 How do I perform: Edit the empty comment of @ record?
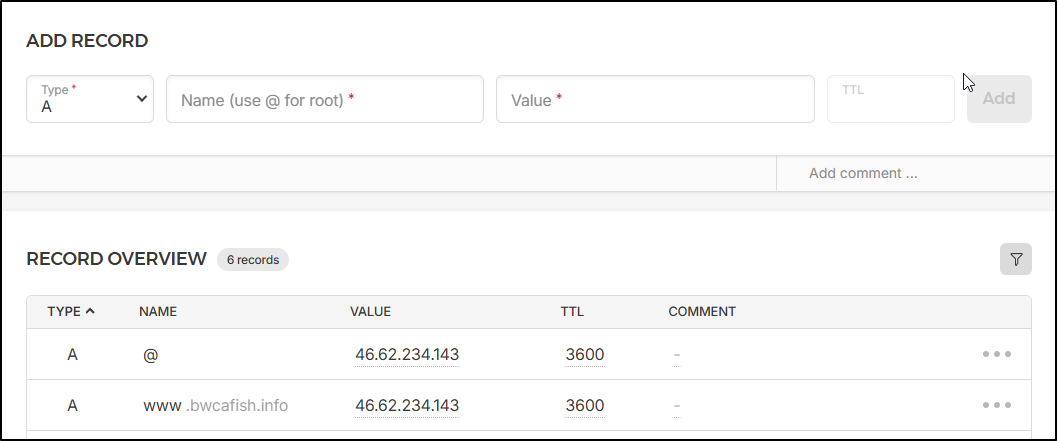tap(677, 354)
